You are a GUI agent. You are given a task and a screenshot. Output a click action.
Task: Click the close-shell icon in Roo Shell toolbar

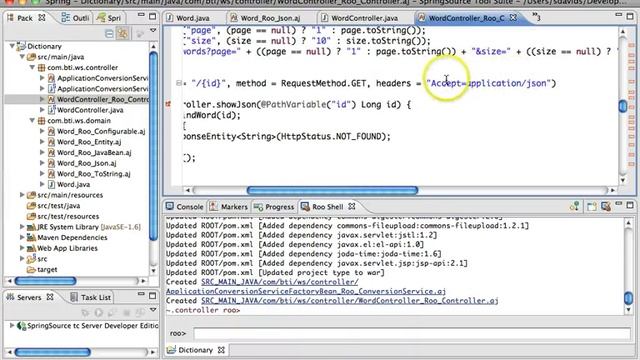(606, 206)
